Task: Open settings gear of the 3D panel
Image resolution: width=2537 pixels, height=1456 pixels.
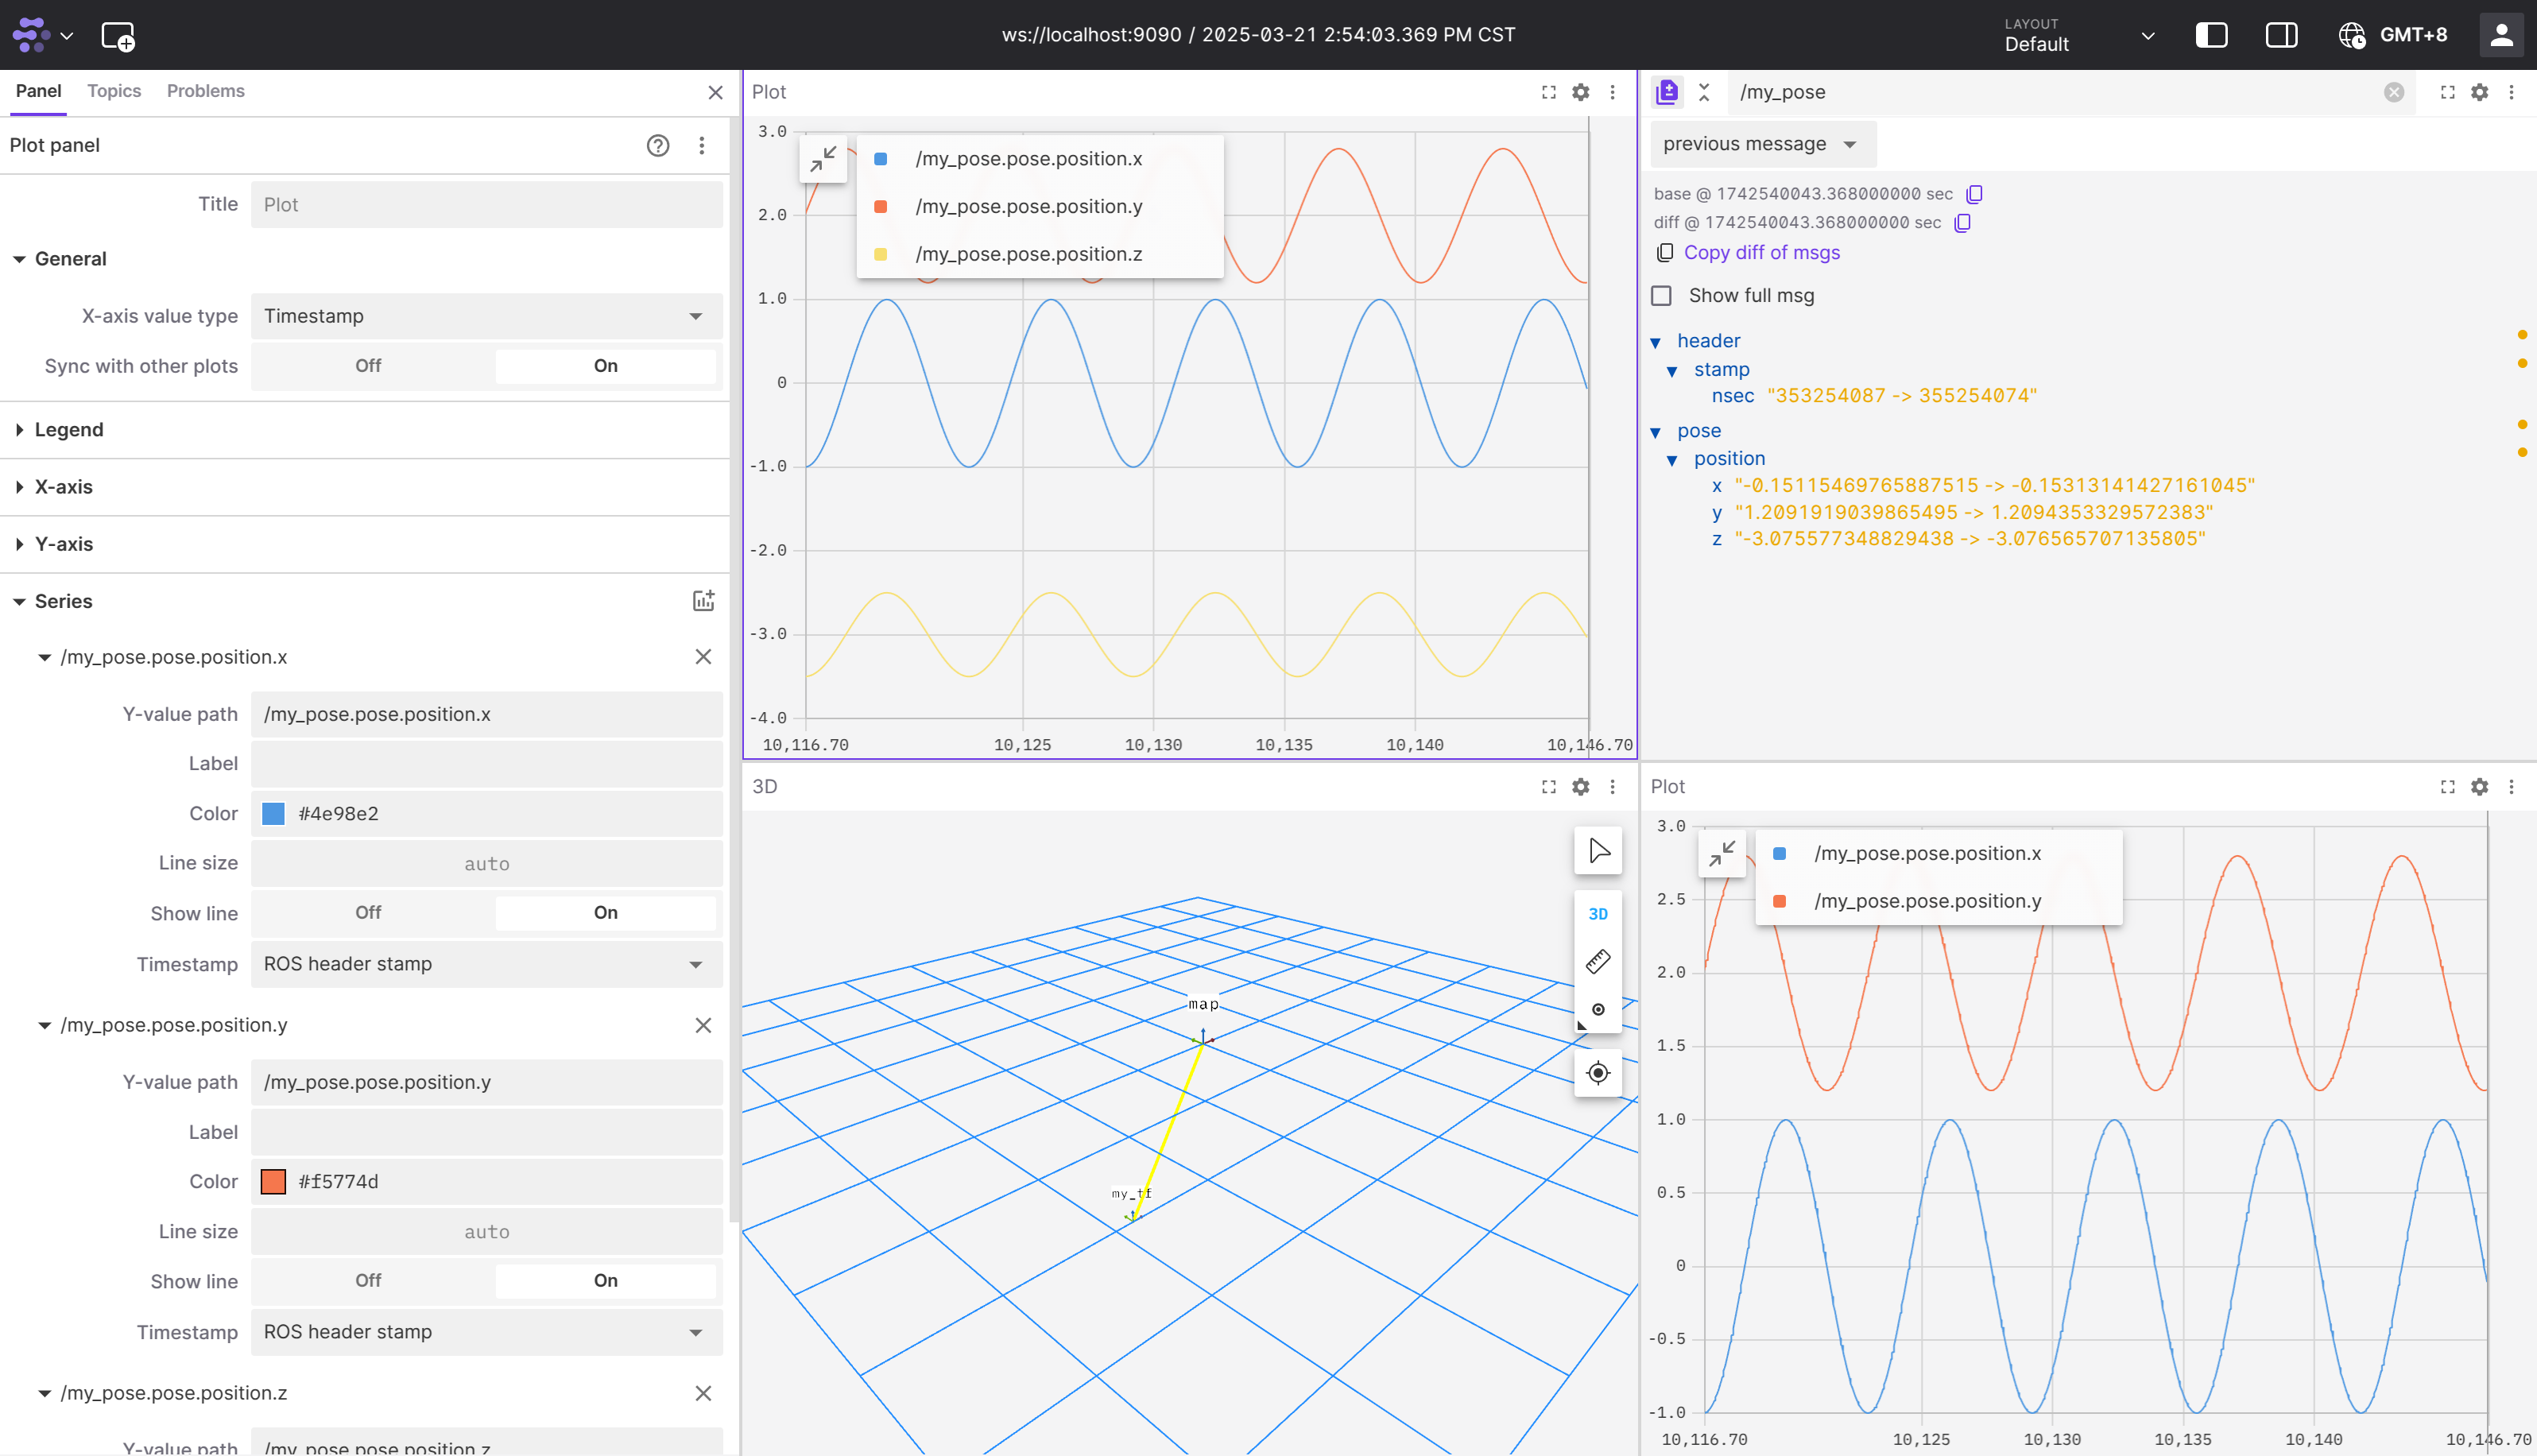Action: coord(1580,787)
